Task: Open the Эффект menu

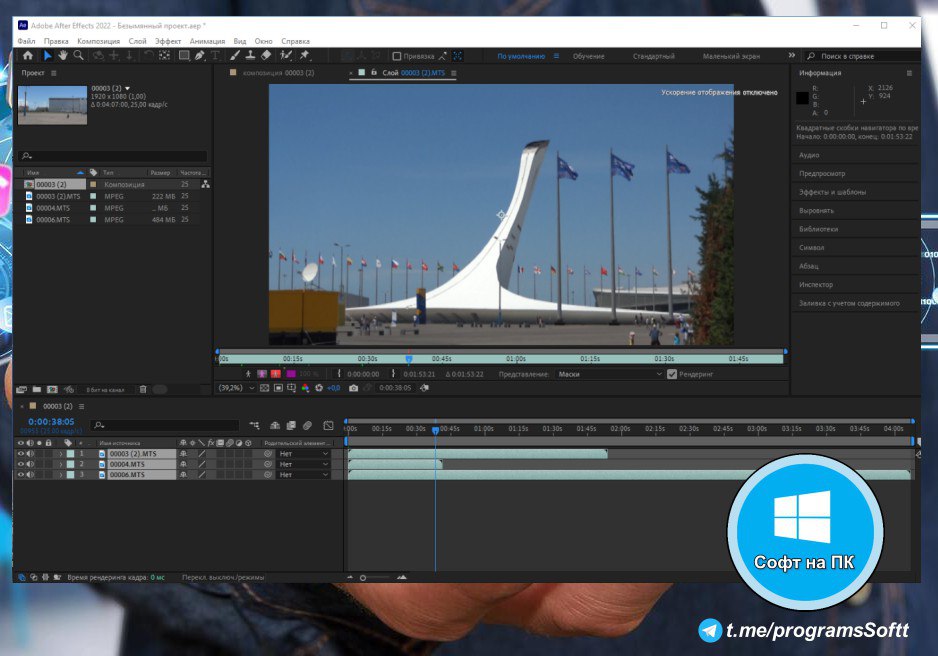Action: pos(167,41)
